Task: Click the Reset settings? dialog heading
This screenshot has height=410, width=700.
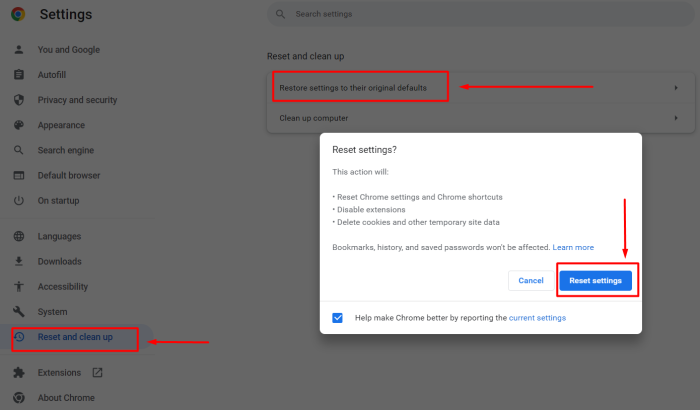Action: pyautogui.click(x=364, y=150)
